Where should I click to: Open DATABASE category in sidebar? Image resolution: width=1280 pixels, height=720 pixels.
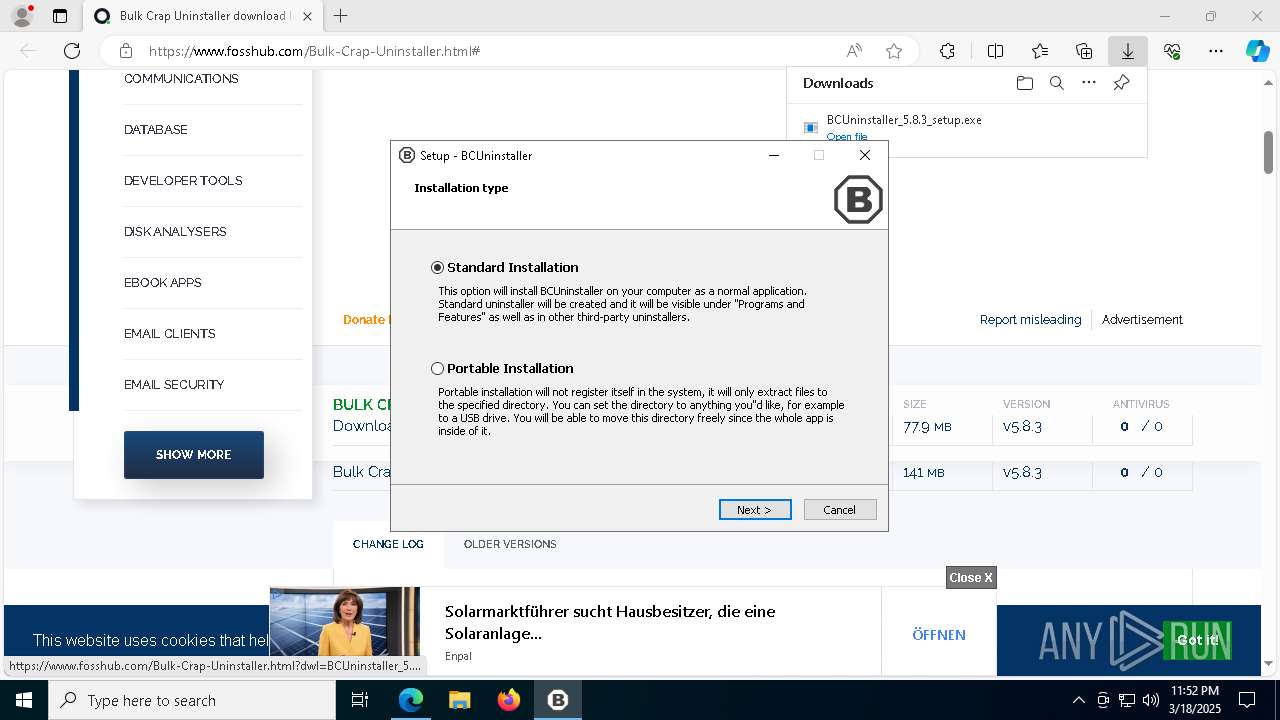[156, 130]
